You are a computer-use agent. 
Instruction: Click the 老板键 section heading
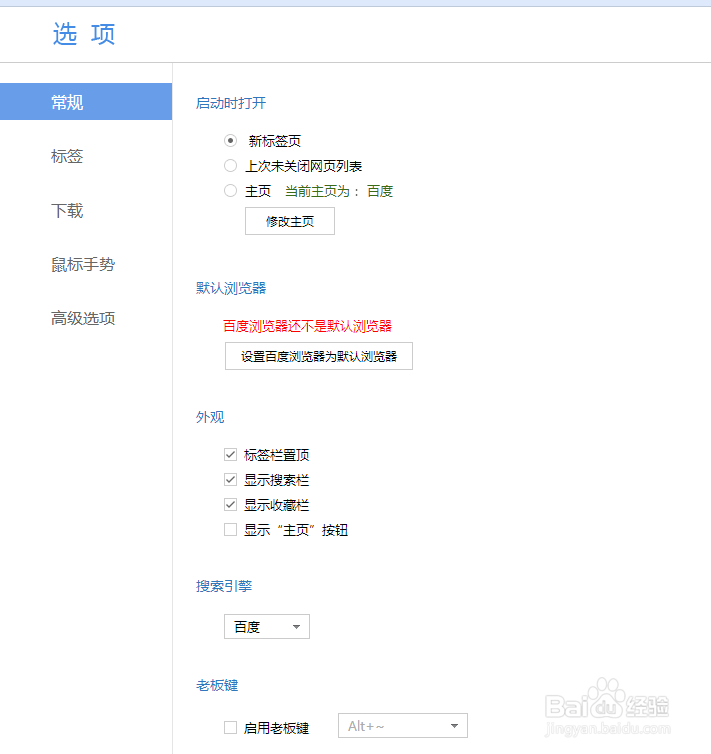point(217,685)
